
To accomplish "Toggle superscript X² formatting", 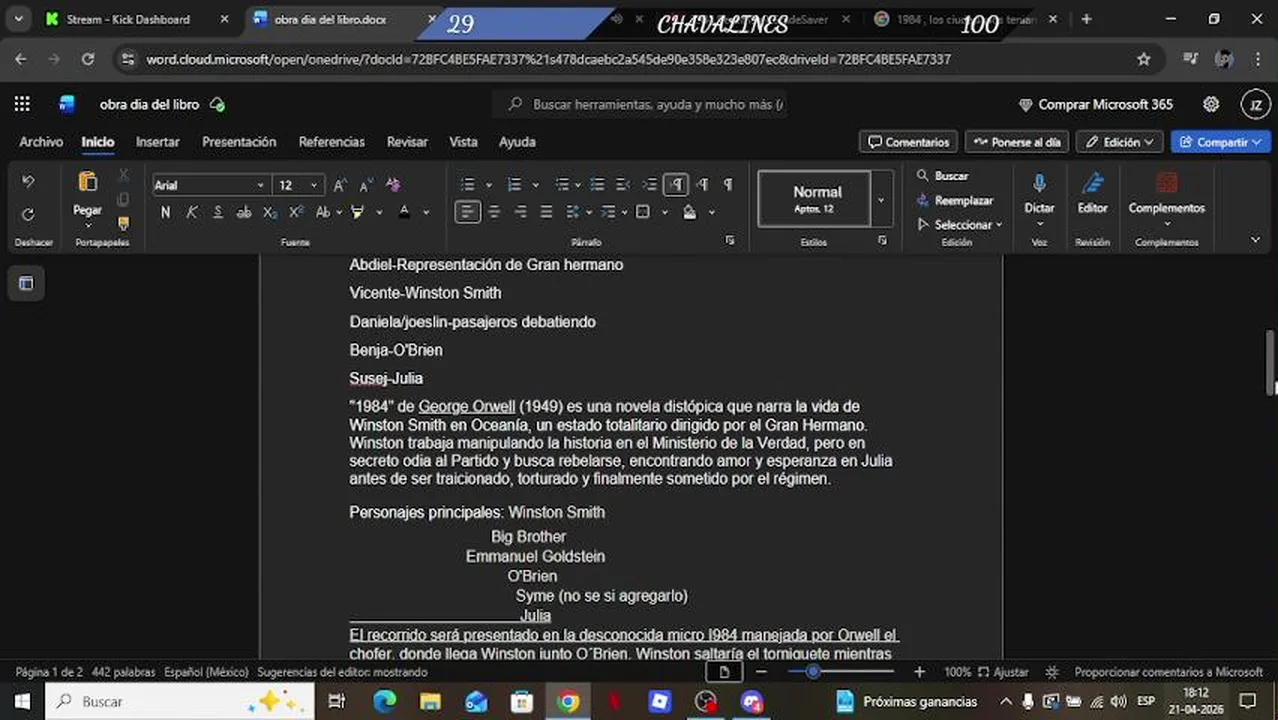I will point(296,212).
